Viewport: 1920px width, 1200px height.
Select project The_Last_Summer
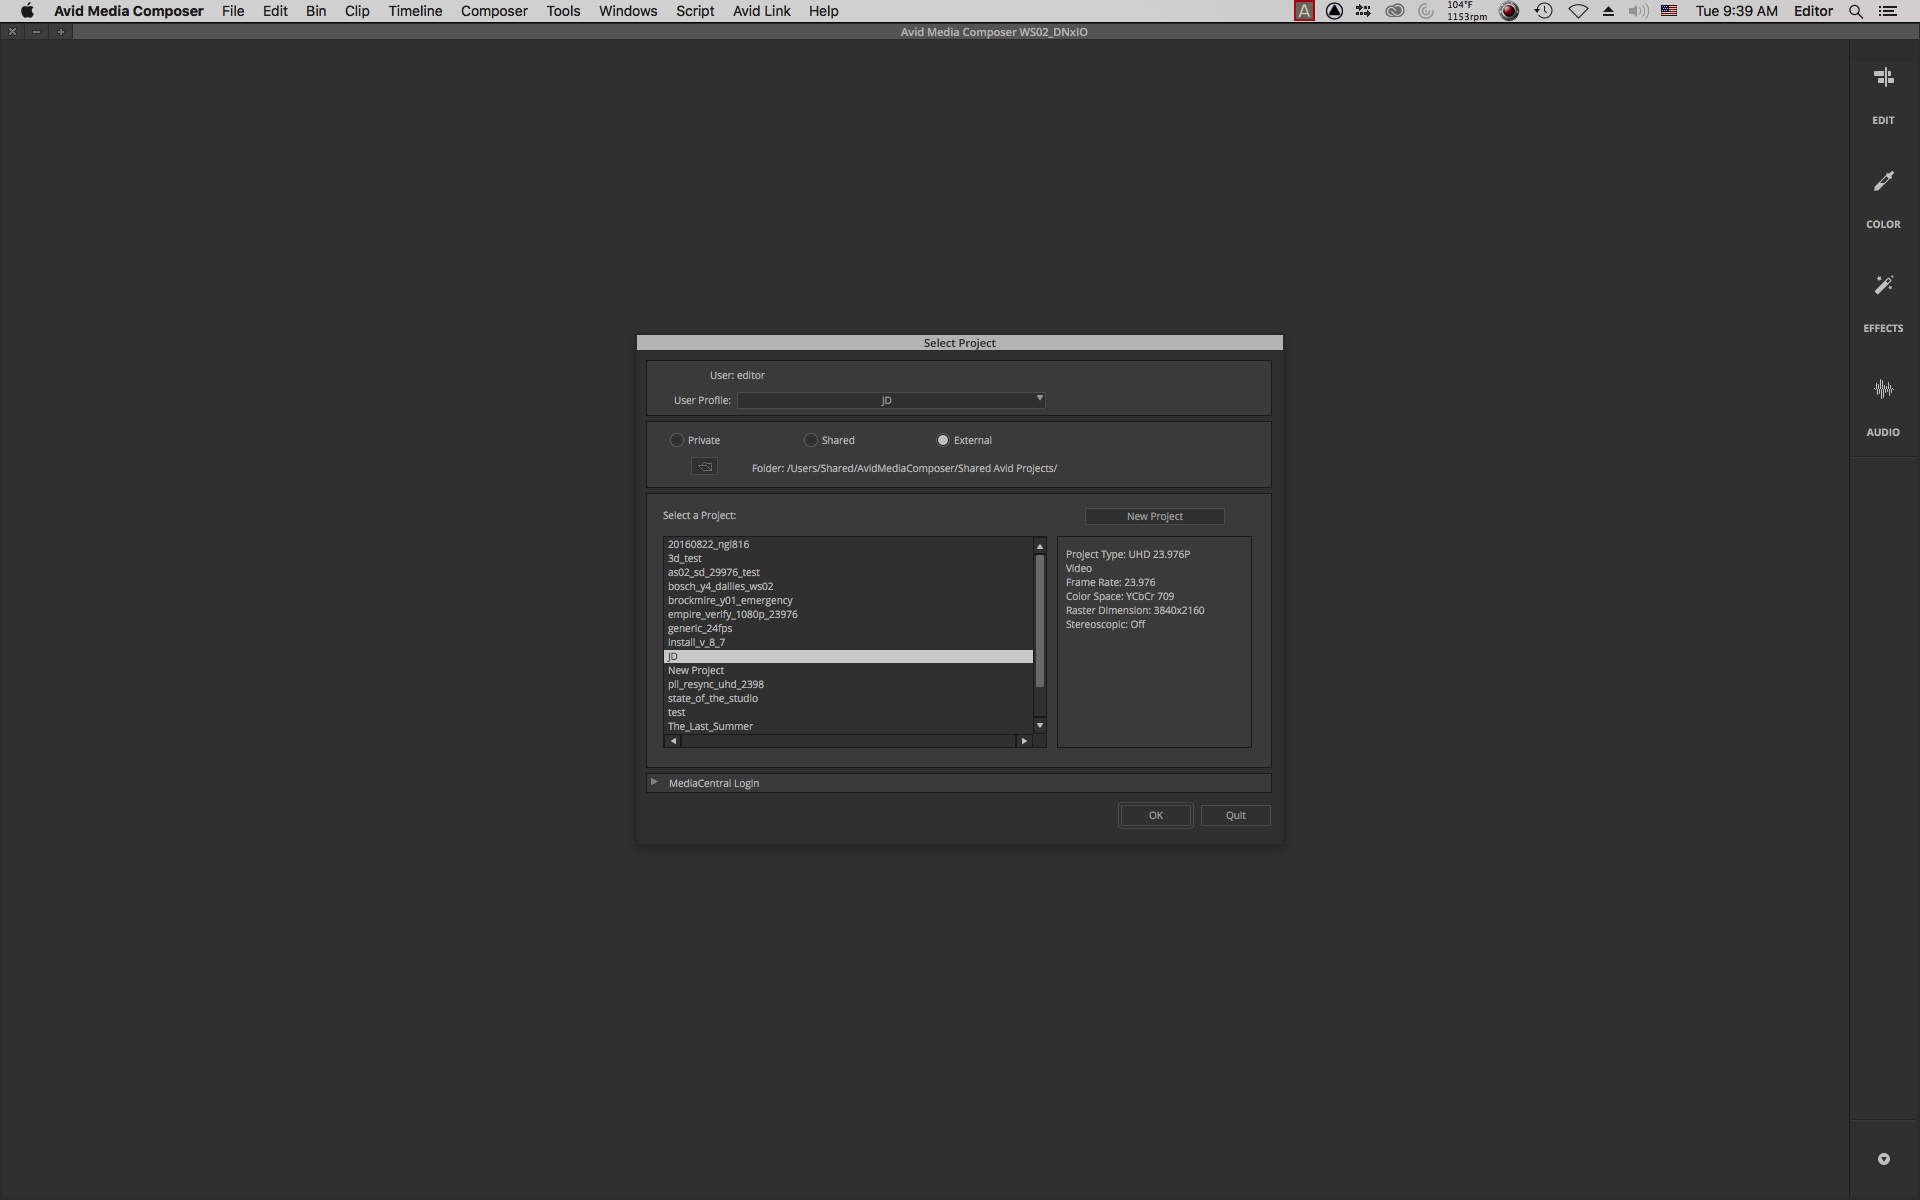coord(848,726)
